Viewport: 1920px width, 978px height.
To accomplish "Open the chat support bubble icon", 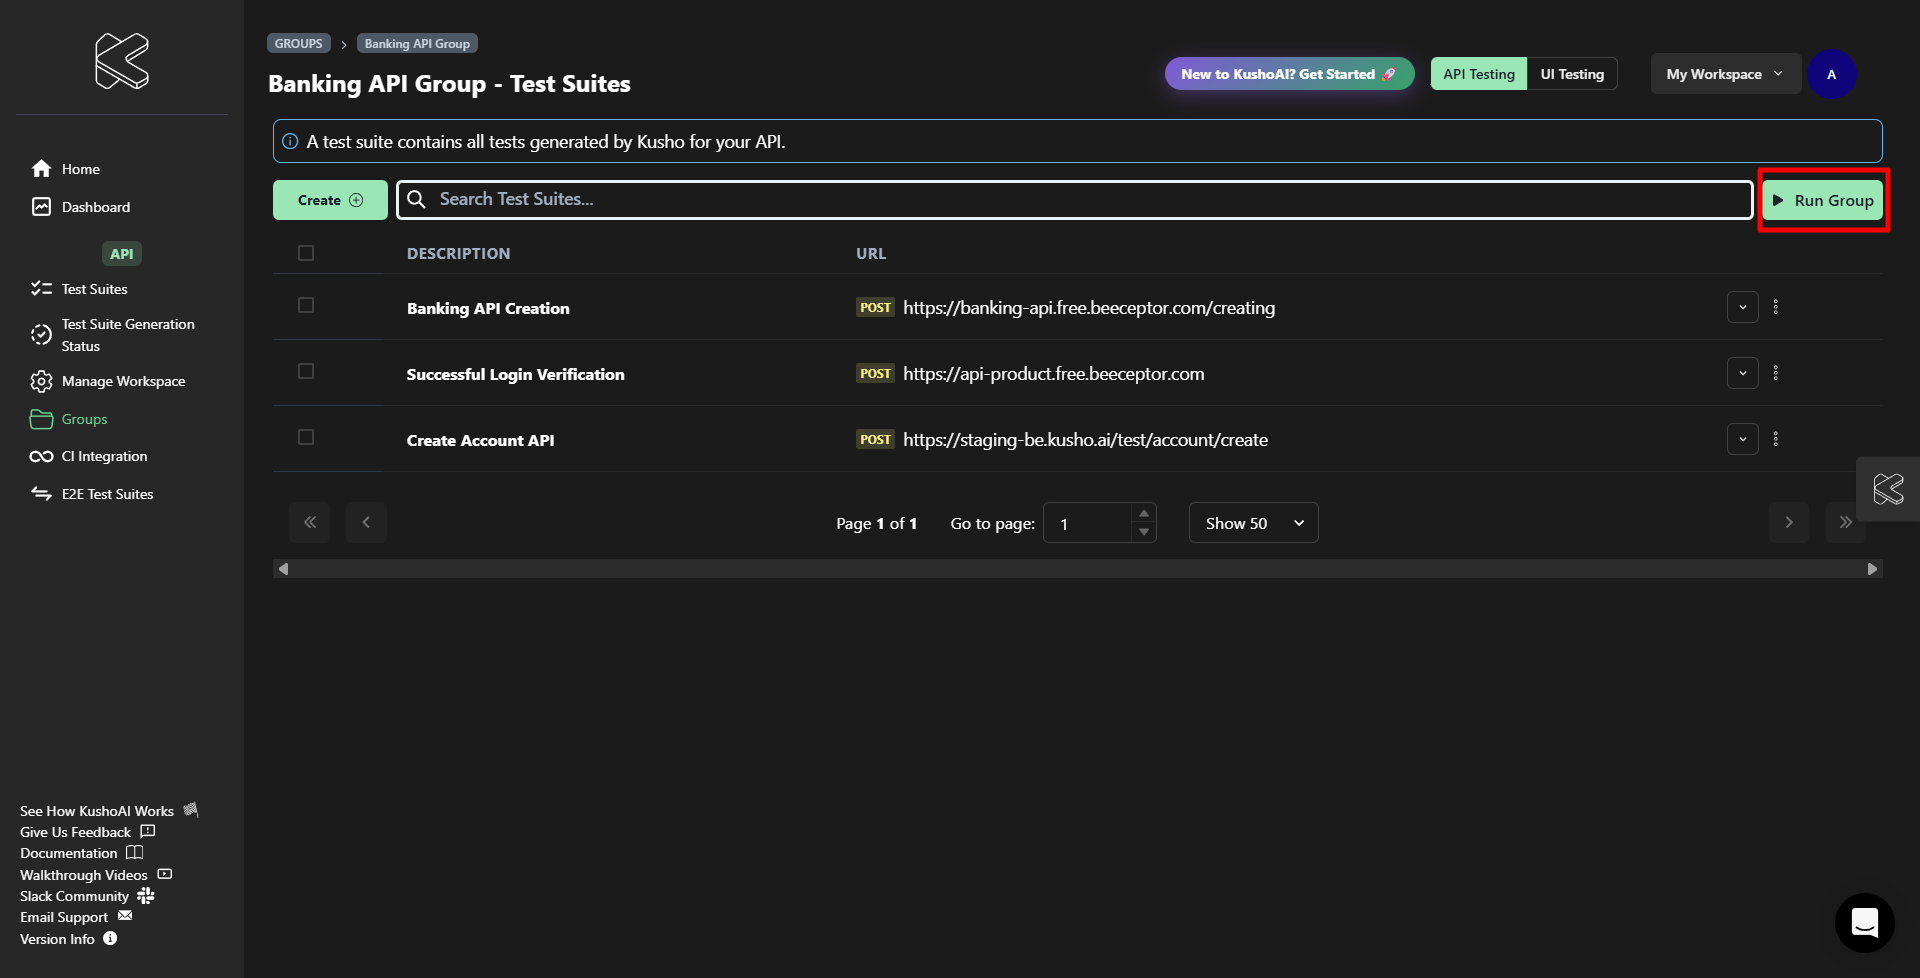I will tap(1864, 922).
